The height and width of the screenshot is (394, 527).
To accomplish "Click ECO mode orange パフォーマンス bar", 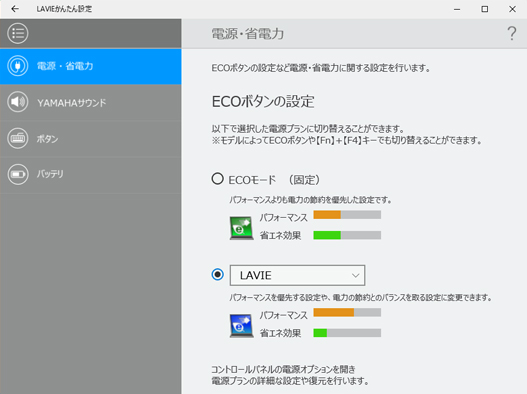I will coord(347,215).
